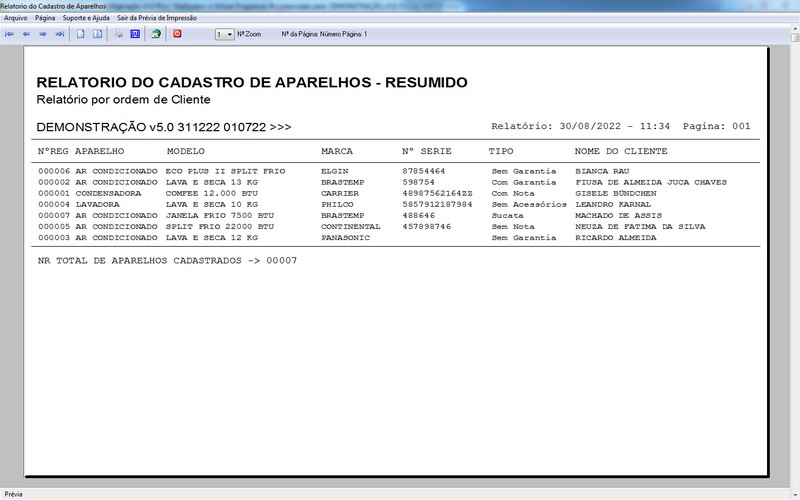The height and width of the screenshot is (500, 800).
Task: Click the 'MARCA' column header
Action: click(337, 152)
